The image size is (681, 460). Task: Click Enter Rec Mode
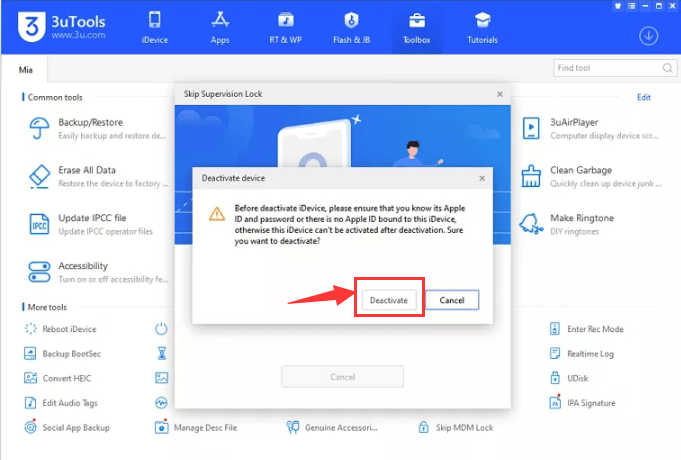coord(586,329)
